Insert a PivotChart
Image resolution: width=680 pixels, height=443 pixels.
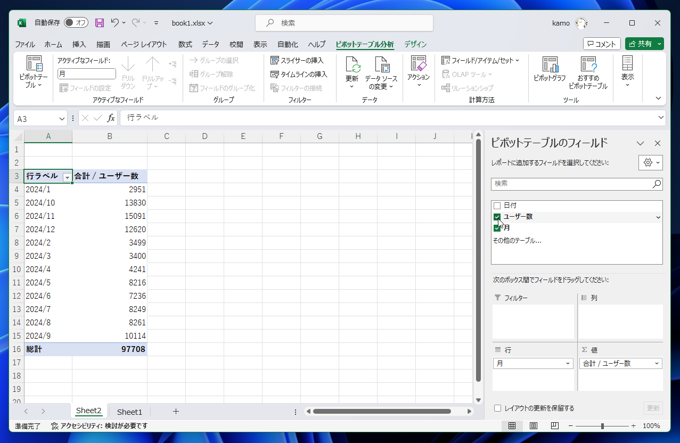(x=549, y=69)
